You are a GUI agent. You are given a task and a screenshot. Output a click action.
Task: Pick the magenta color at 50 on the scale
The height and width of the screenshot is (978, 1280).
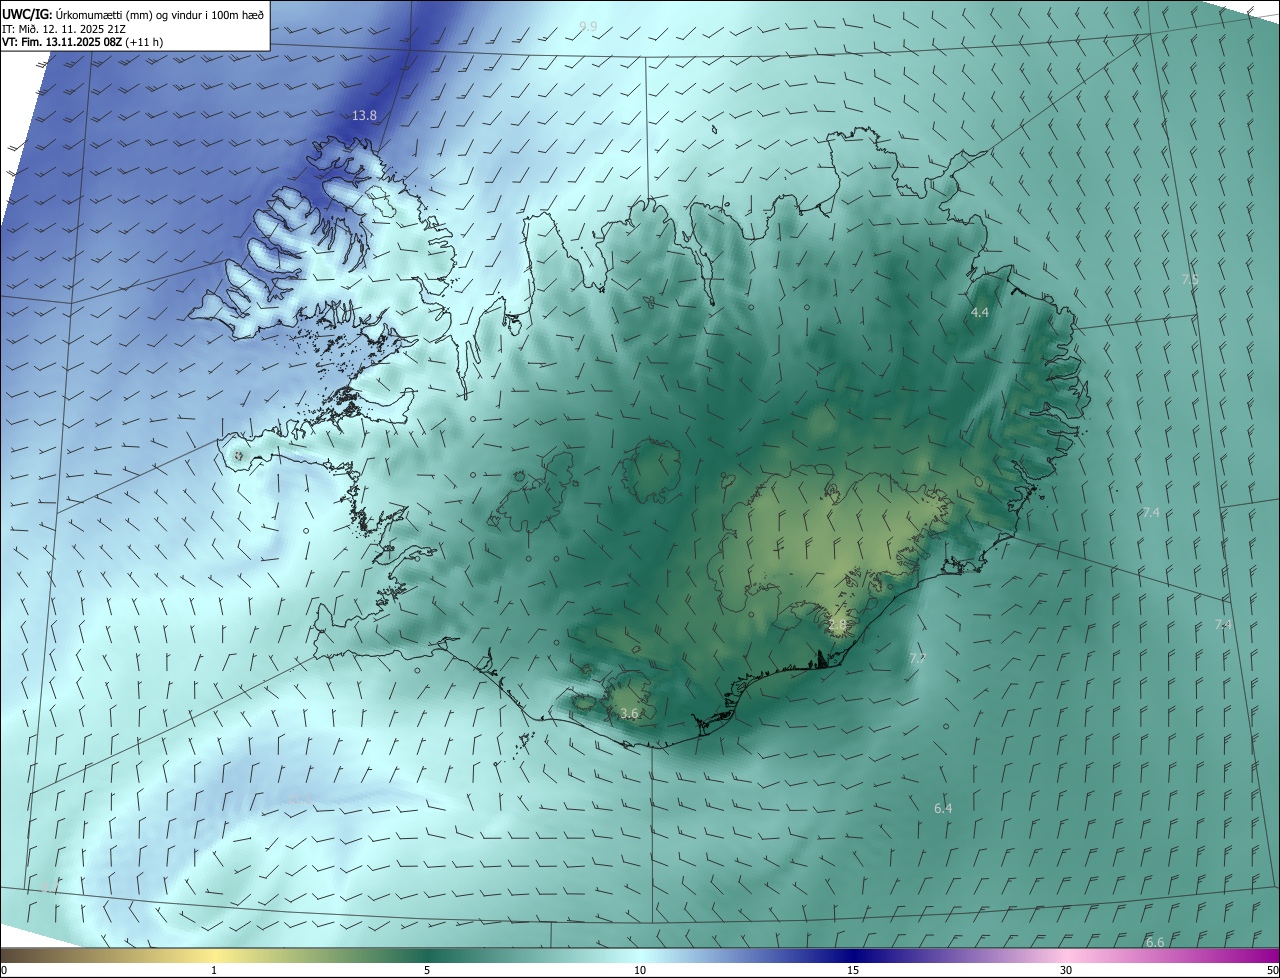(x=1272, y=955)
